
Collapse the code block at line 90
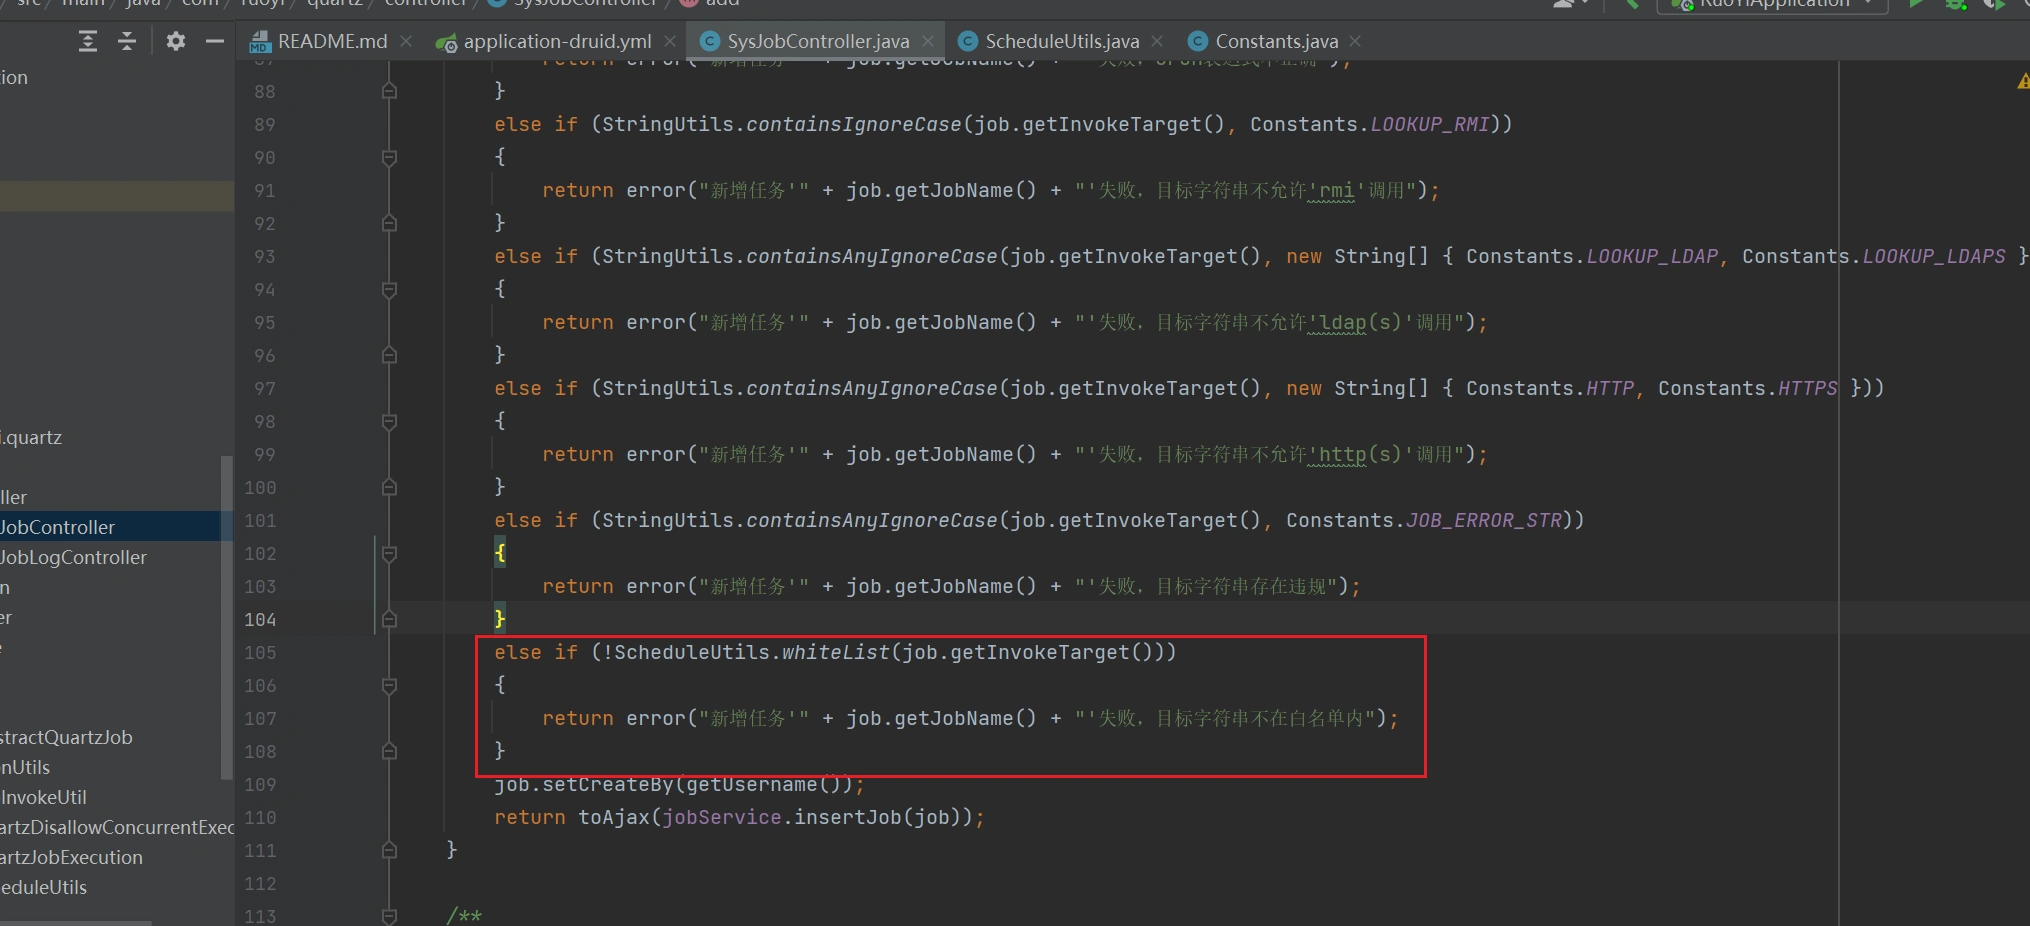coord(389,157)
